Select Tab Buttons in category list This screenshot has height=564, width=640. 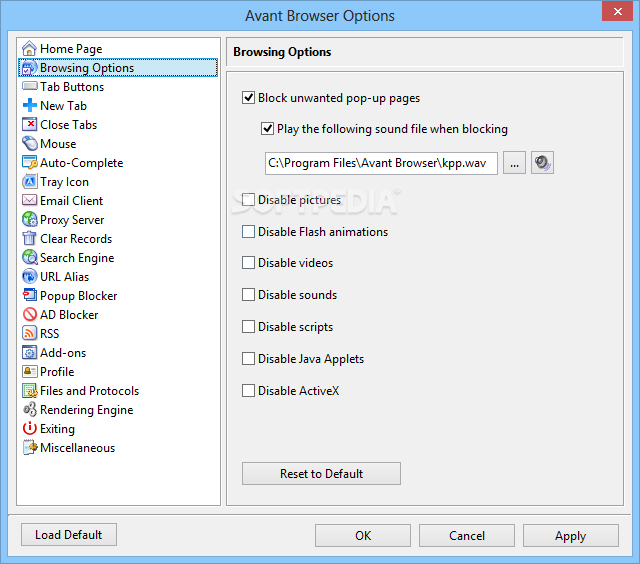tap(72, 87)
